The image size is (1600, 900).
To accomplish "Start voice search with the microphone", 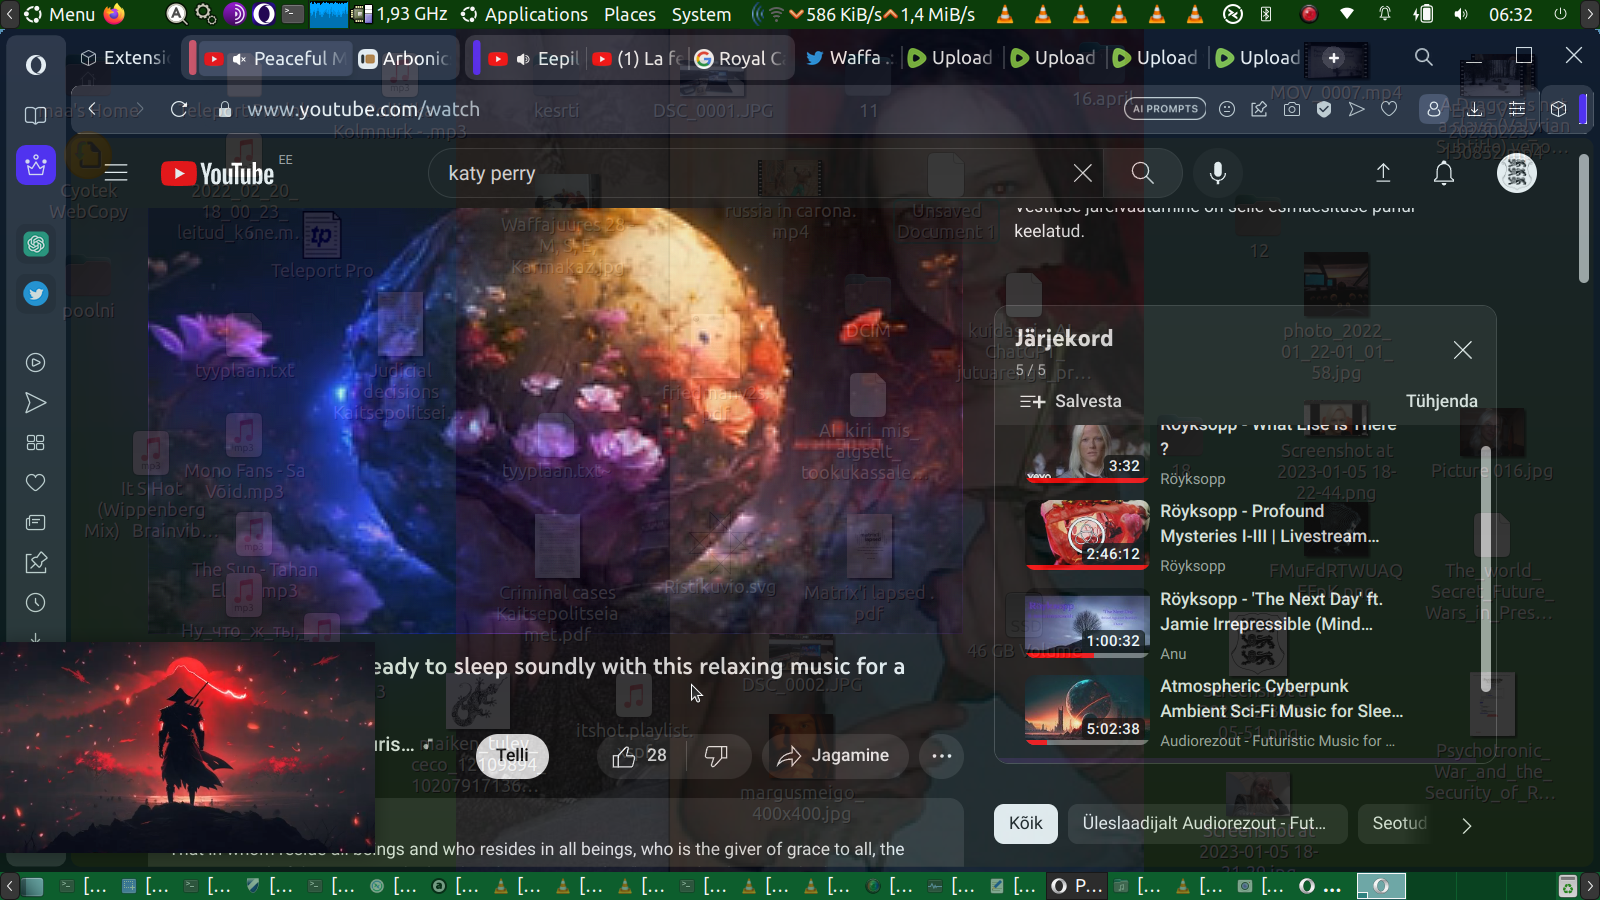I will point(1218,173).
